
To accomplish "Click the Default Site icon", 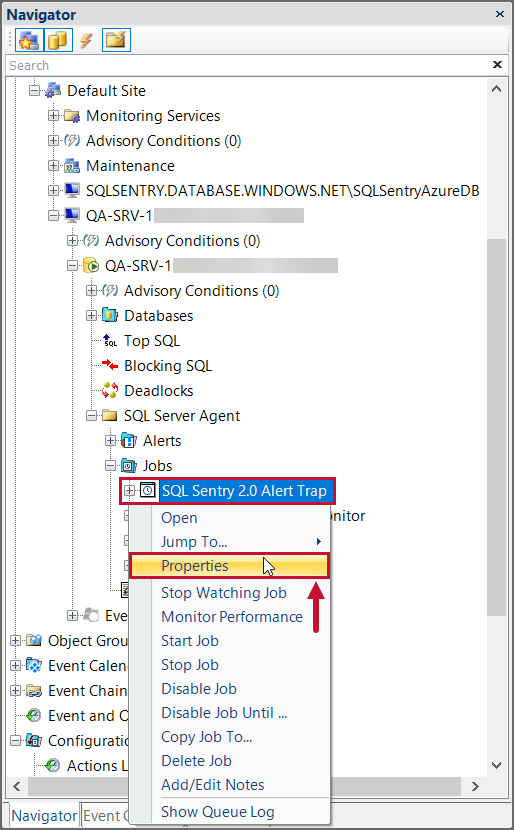I will [53, 91].
